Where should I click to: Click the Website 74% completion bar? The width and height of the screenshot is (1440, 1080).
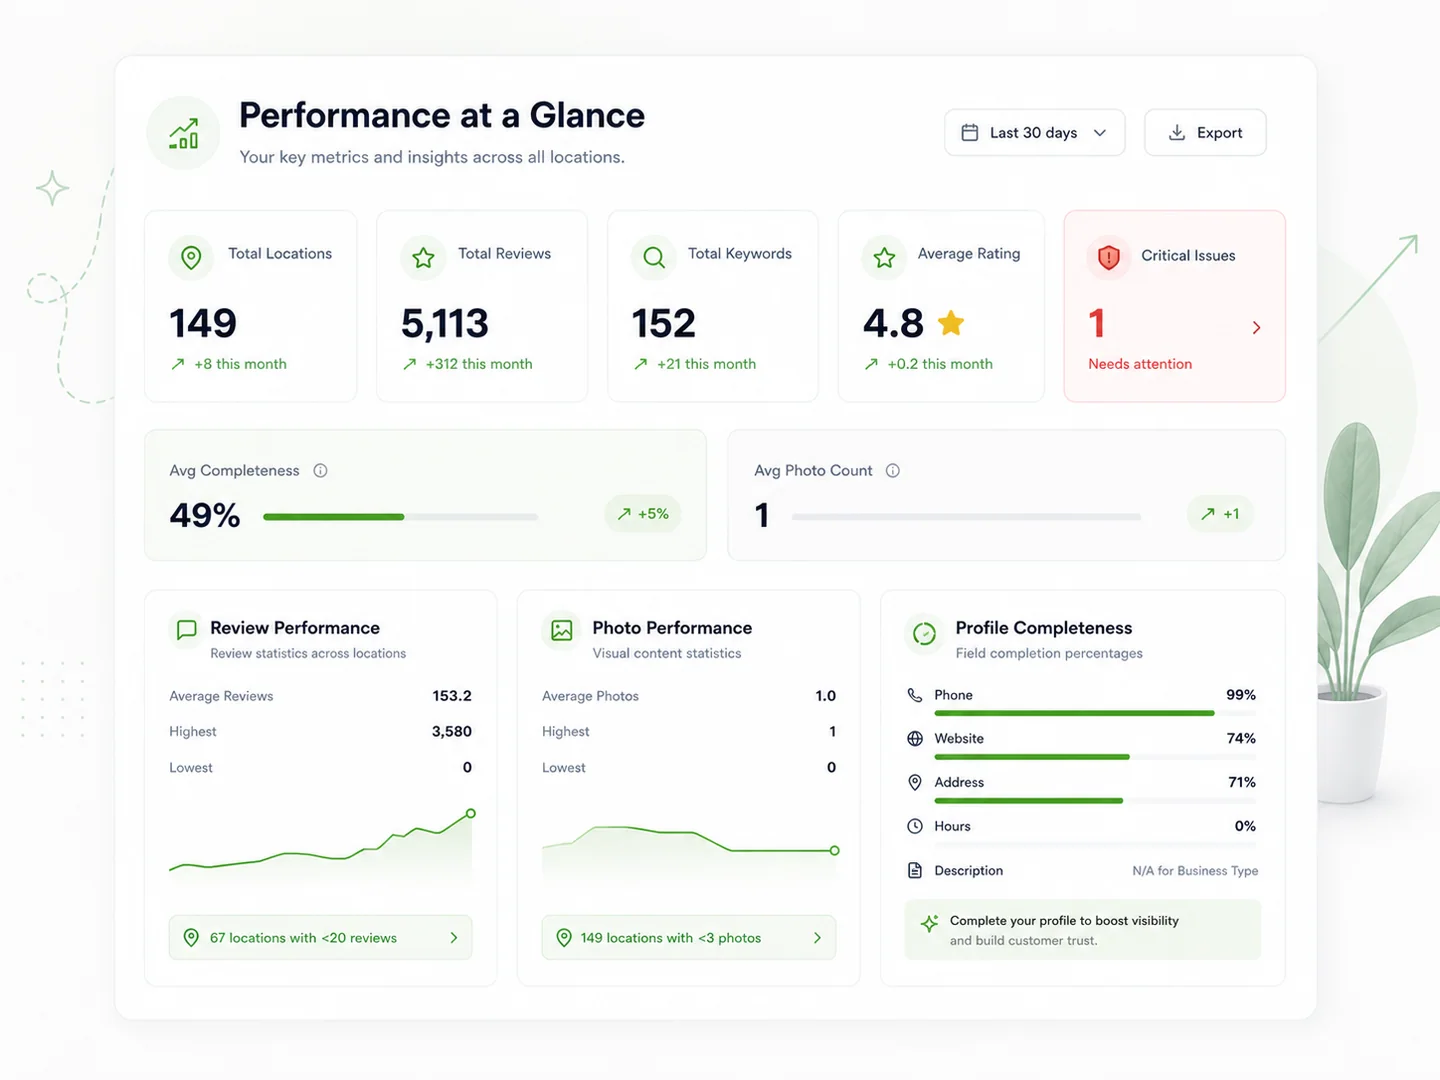pos(1095,757)
